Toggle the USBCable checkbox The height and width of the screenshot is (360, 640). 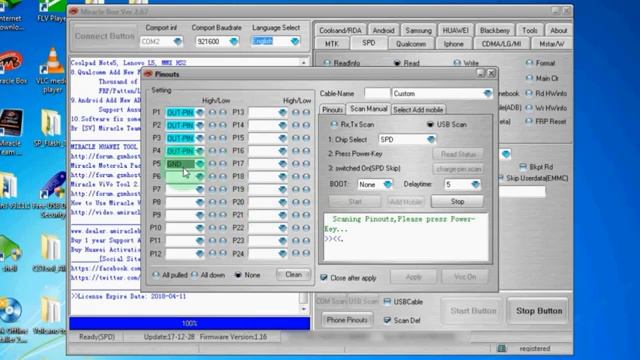[387, 302]
